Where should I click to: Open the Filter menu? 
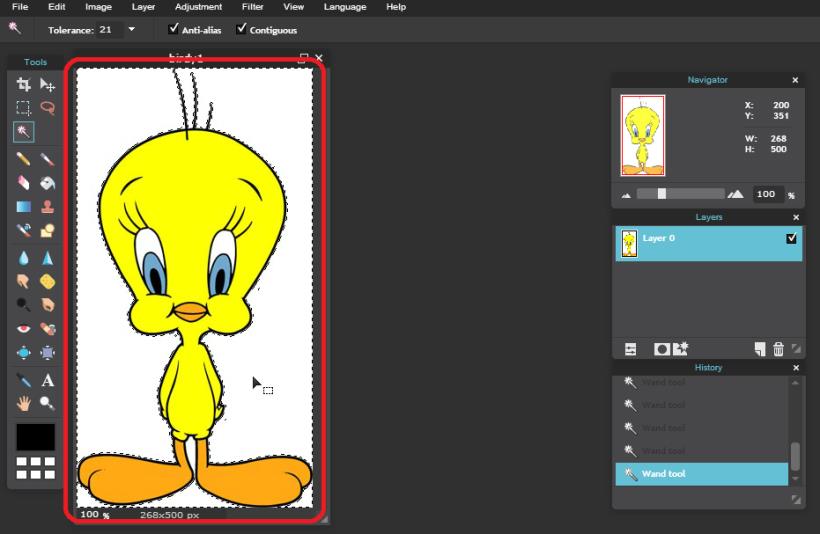(x=253, y=7)
